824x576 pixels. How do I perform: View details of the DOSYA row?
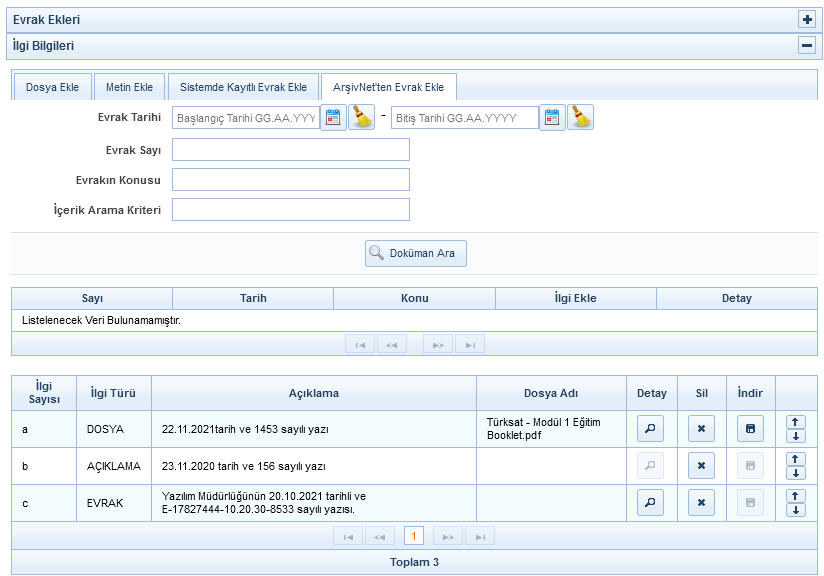pyautogui.click(x=651, y=429)
